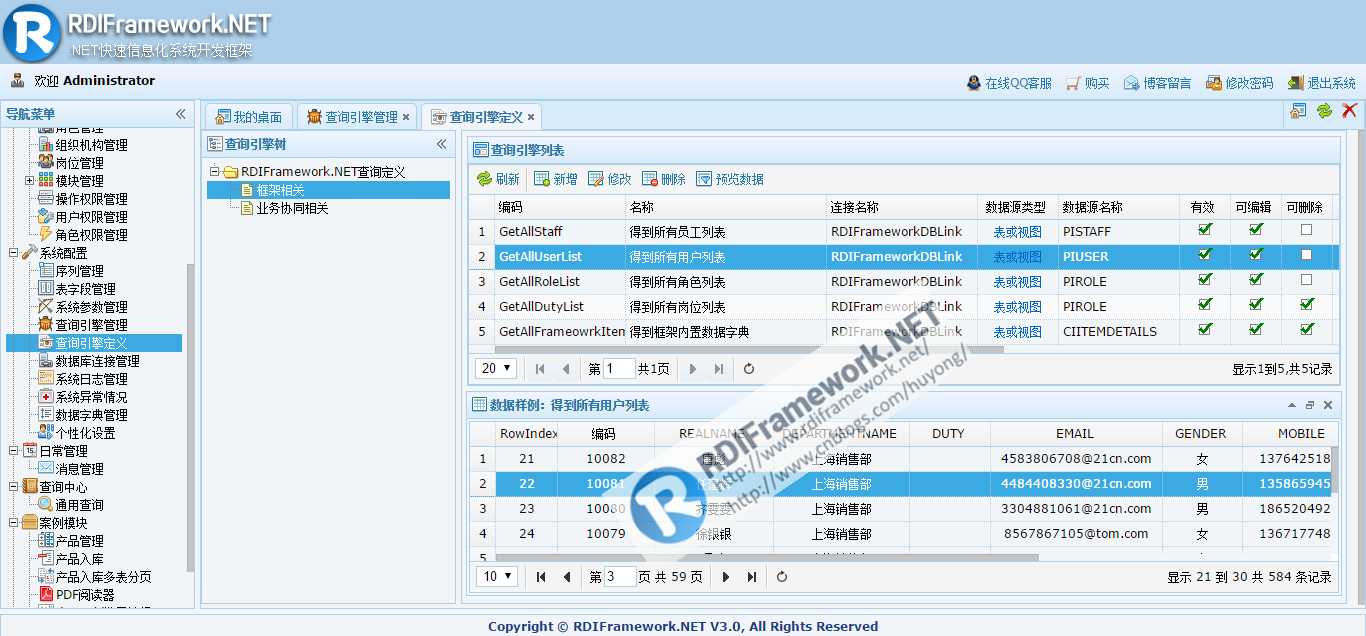Open page-size dropdown showing 20

[496, 368]
